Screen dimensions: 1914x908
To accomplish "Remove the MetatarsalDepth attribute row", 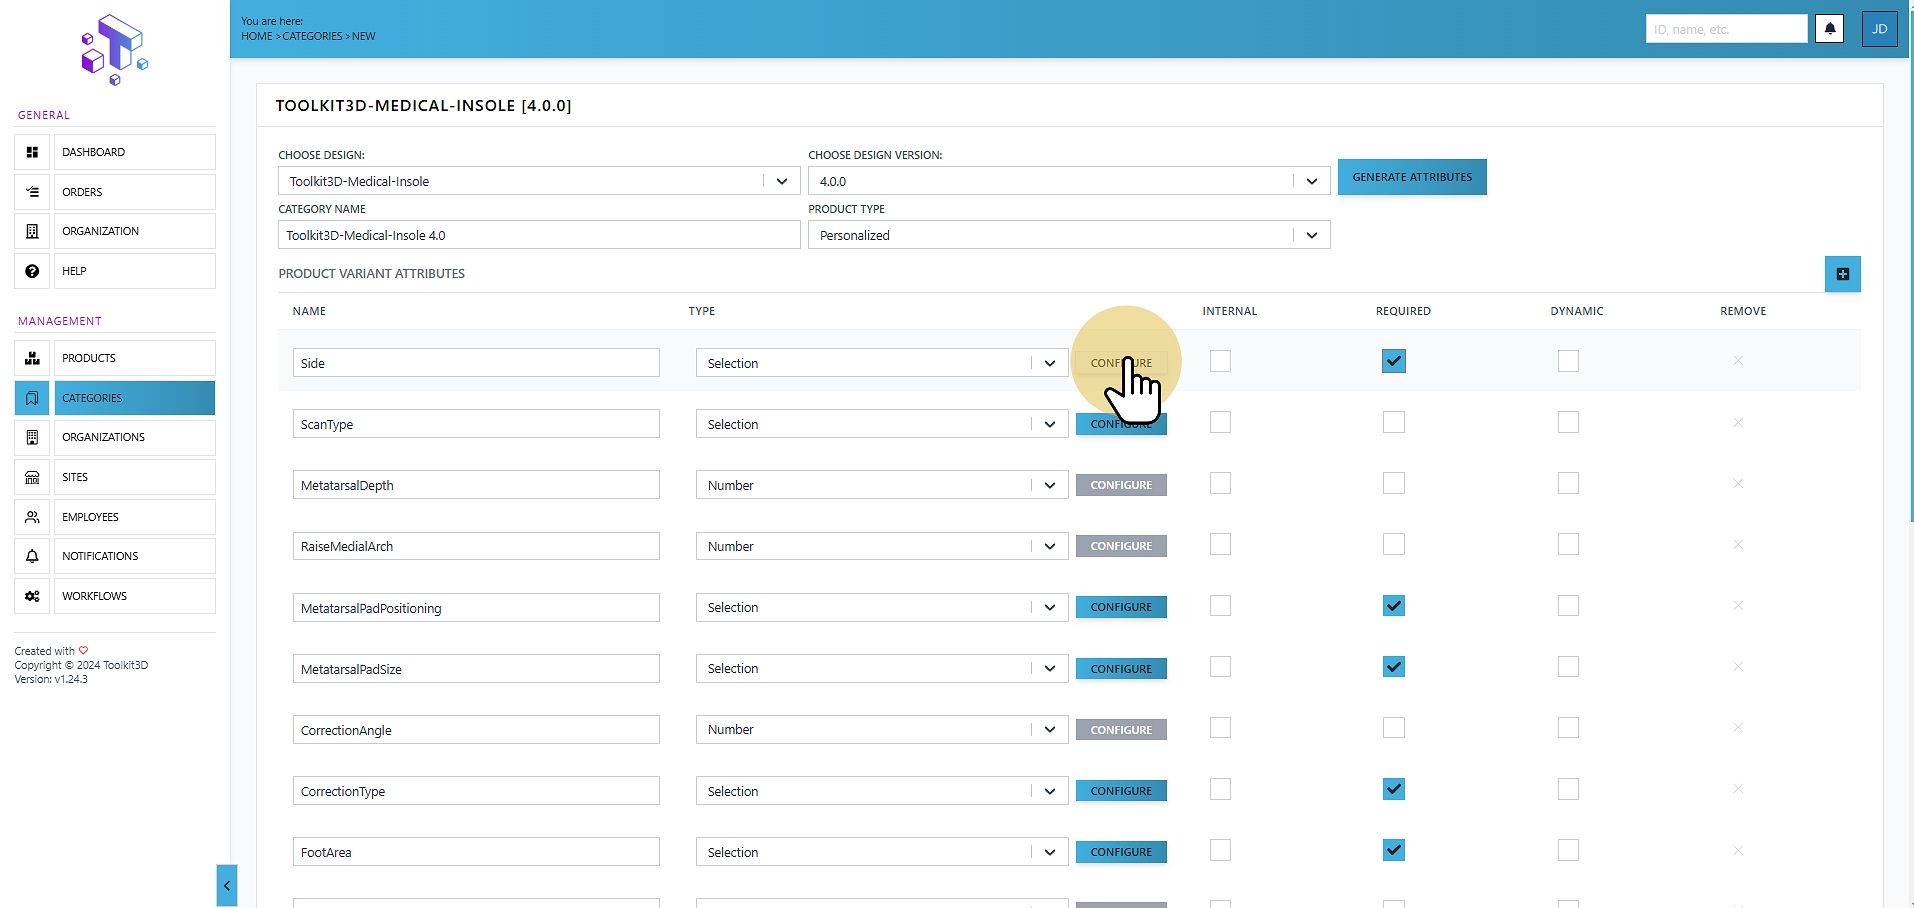I will [x=1738, y=484].
